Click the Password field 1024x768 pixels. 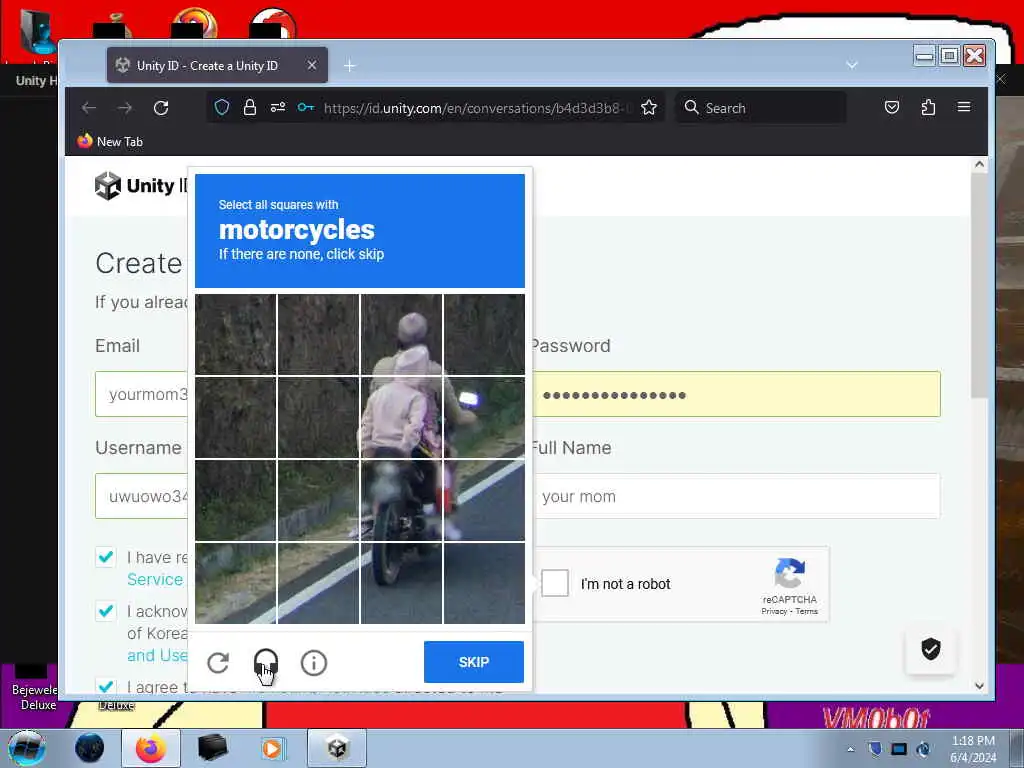coord(736,394)
